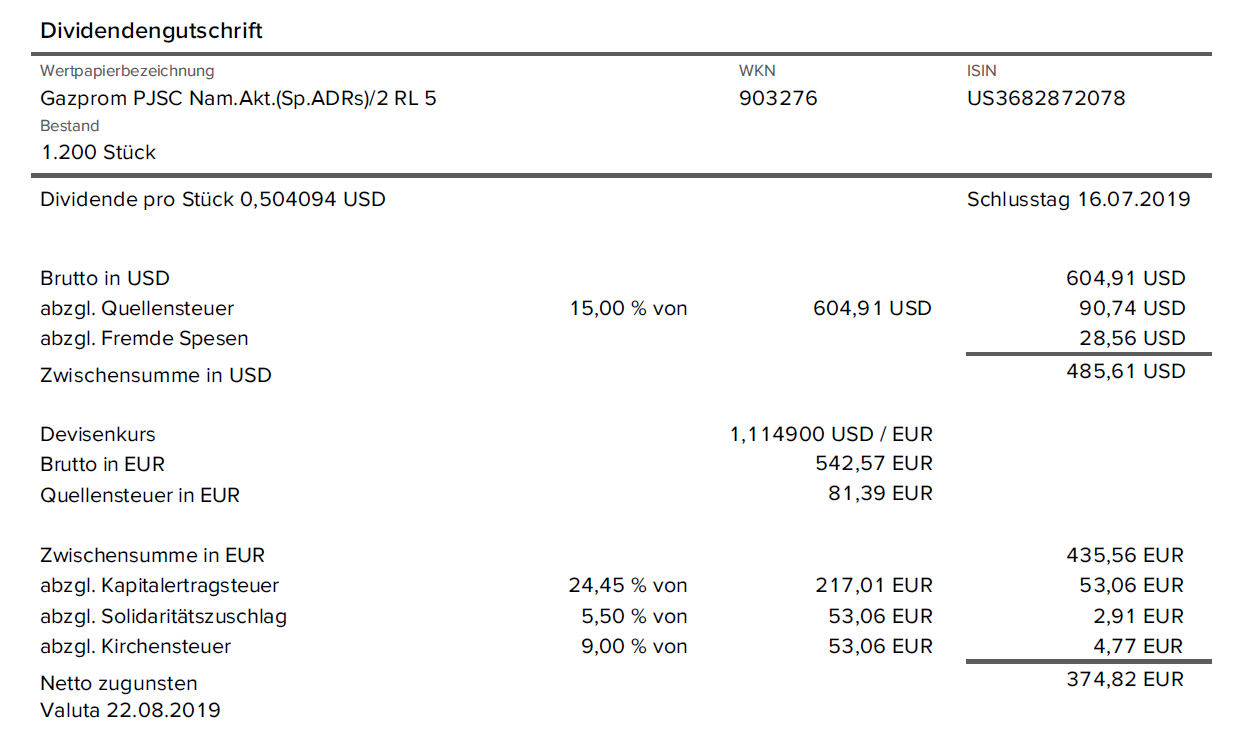Screen dimensions: 1256x738
Task: Click the Valuta 22.08.2019 line
Action: [x=130, y=711]
